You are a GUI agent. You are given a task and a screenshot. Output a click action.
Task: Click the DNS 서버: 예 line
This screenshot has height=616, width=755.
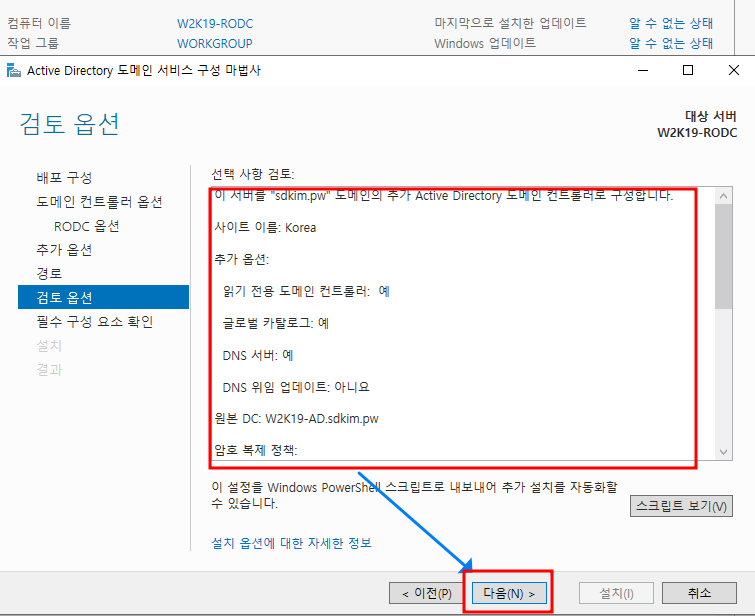tap(258, 355)
